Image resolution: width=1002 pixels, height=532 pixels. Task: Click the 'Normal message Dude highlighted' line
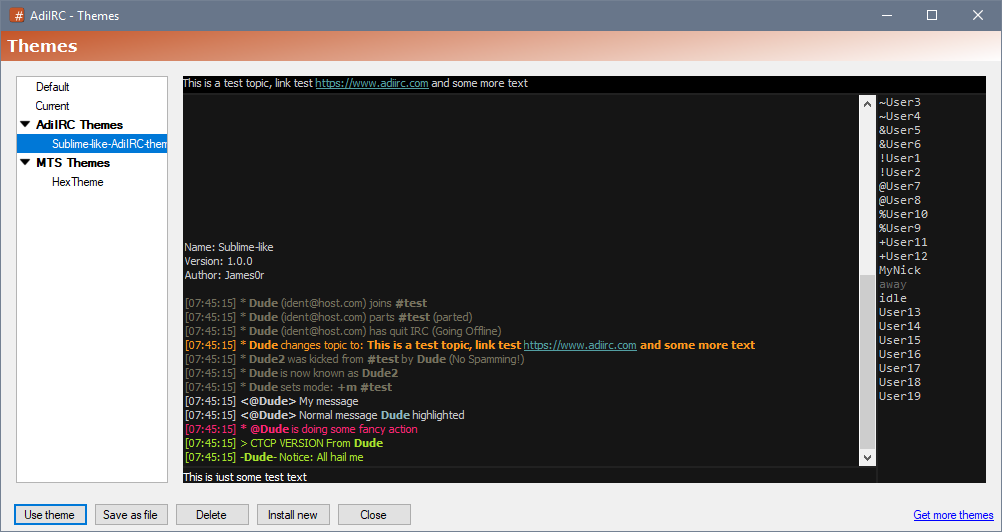[325, 416]
